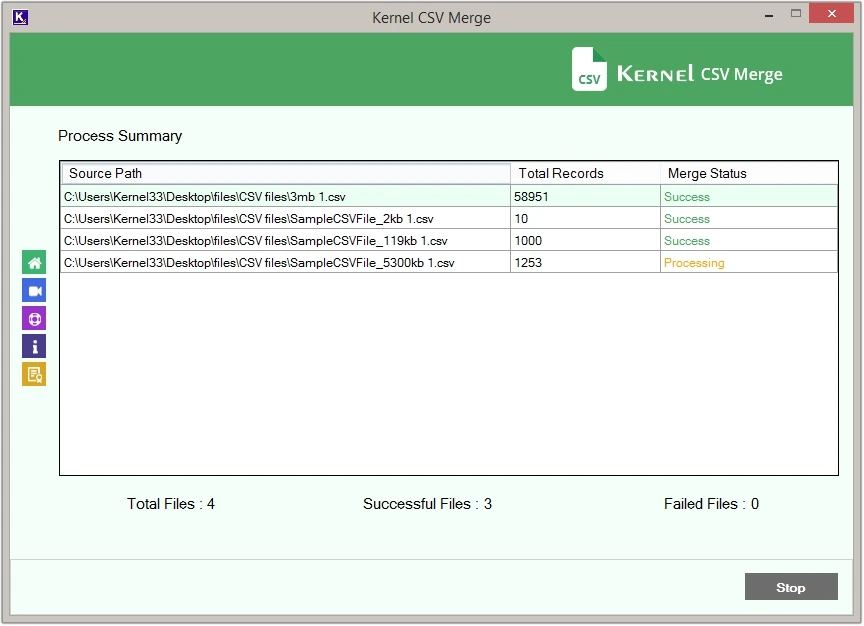Sort by Merge Status column header
This screenshot has width=864, height=626.
[749, 174]
